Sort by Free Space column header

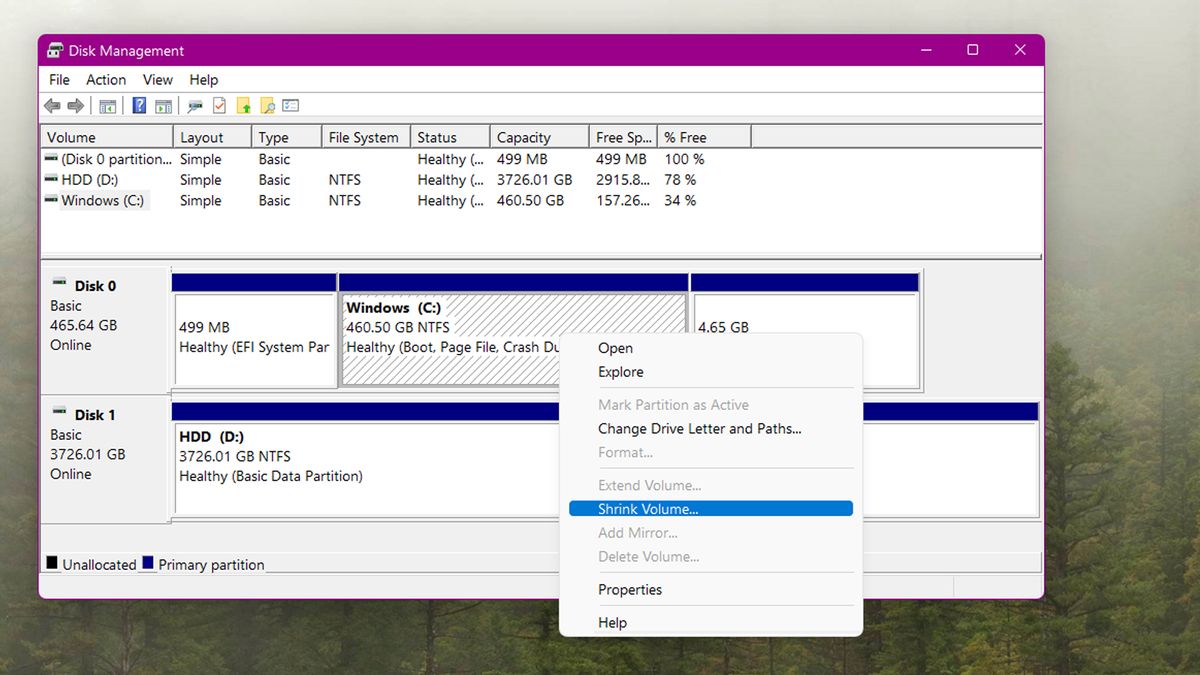click(623, 138)
